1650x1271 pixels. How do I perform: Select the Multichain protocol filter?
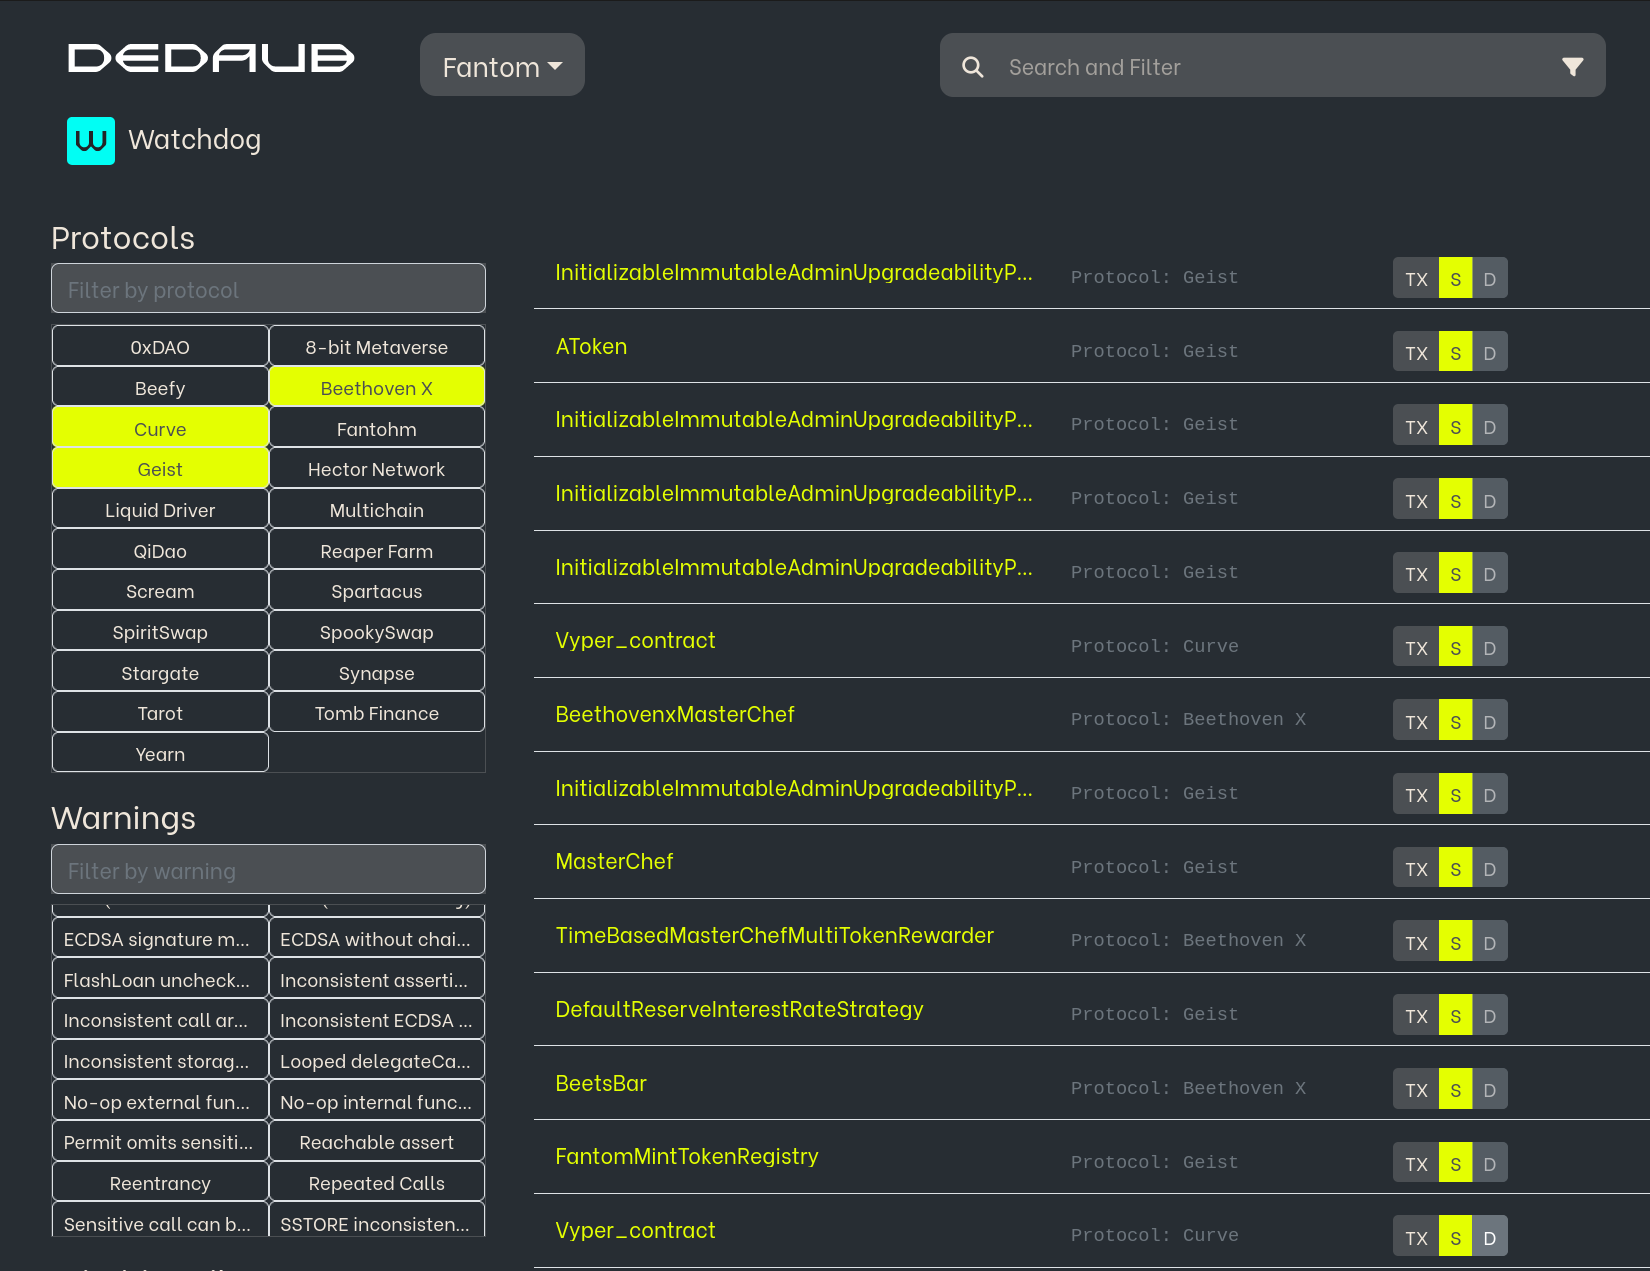(x=377, y=510)
